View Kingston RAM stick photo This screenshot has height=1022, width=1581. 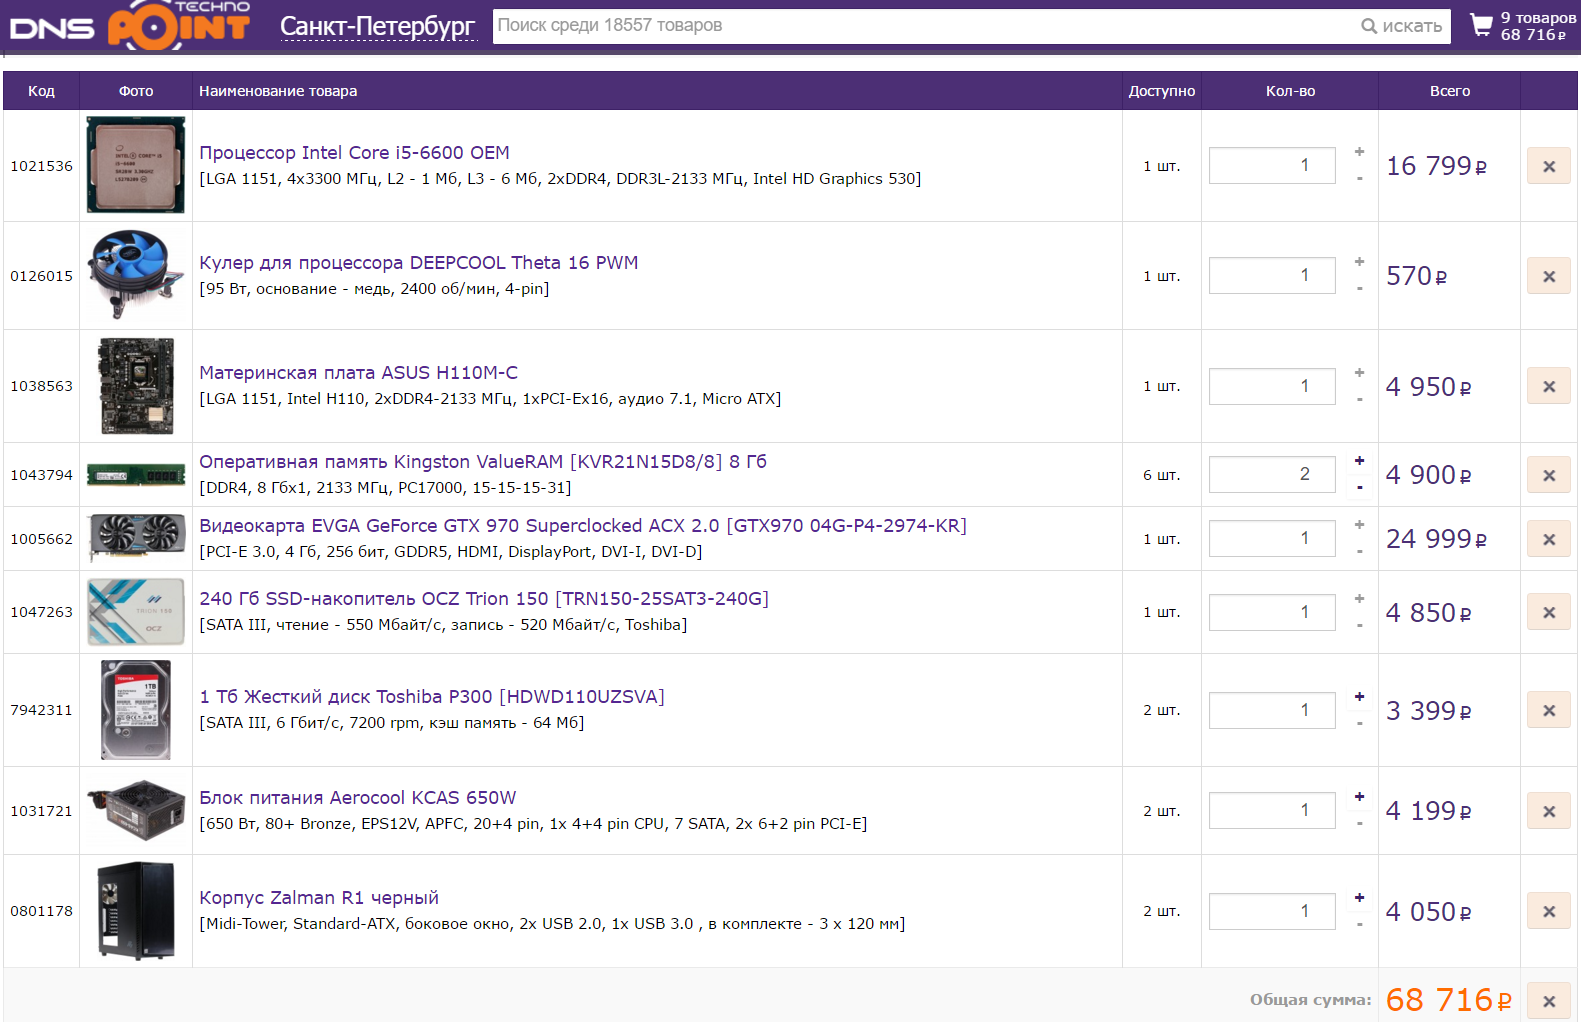136,475
